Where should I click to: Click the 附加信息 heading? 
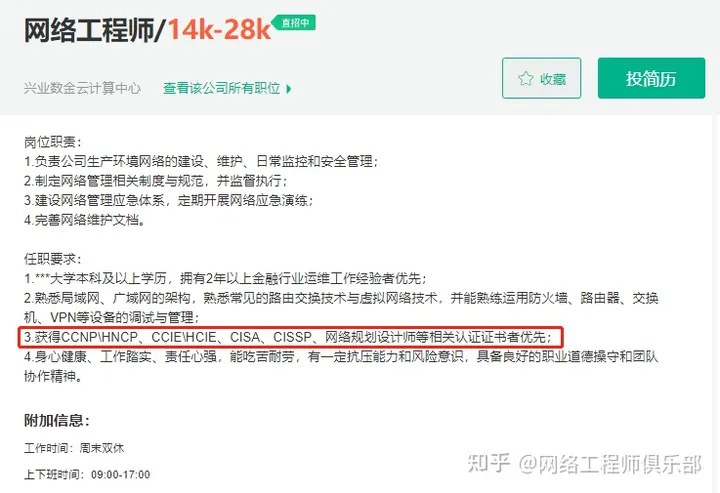click(x=56, y=420)
